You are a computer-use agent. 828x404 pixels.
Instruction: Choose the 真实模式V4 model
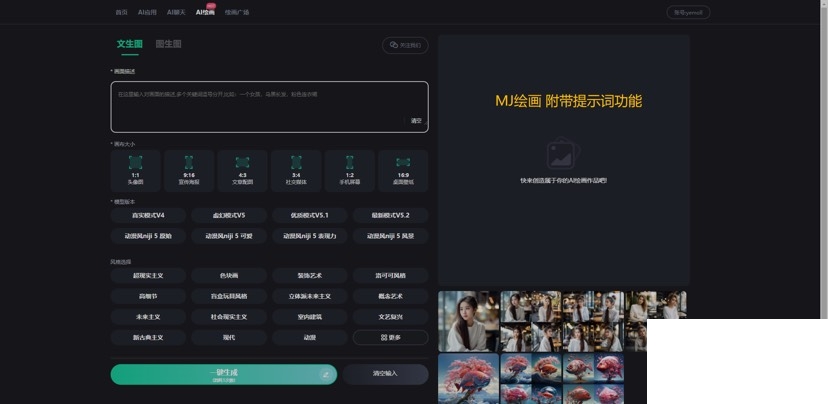point(148,215)
